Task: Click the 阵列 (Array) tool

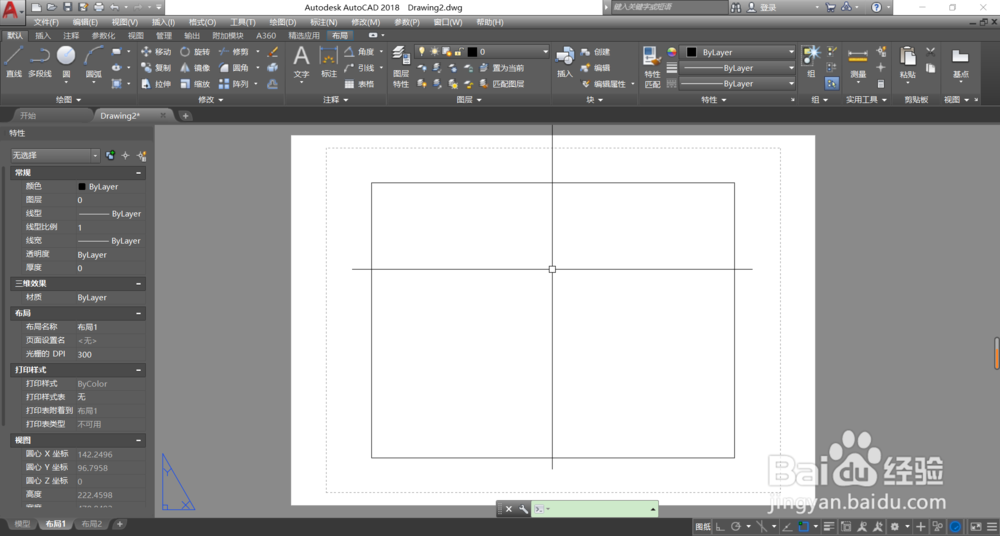Action: (233, 84)
